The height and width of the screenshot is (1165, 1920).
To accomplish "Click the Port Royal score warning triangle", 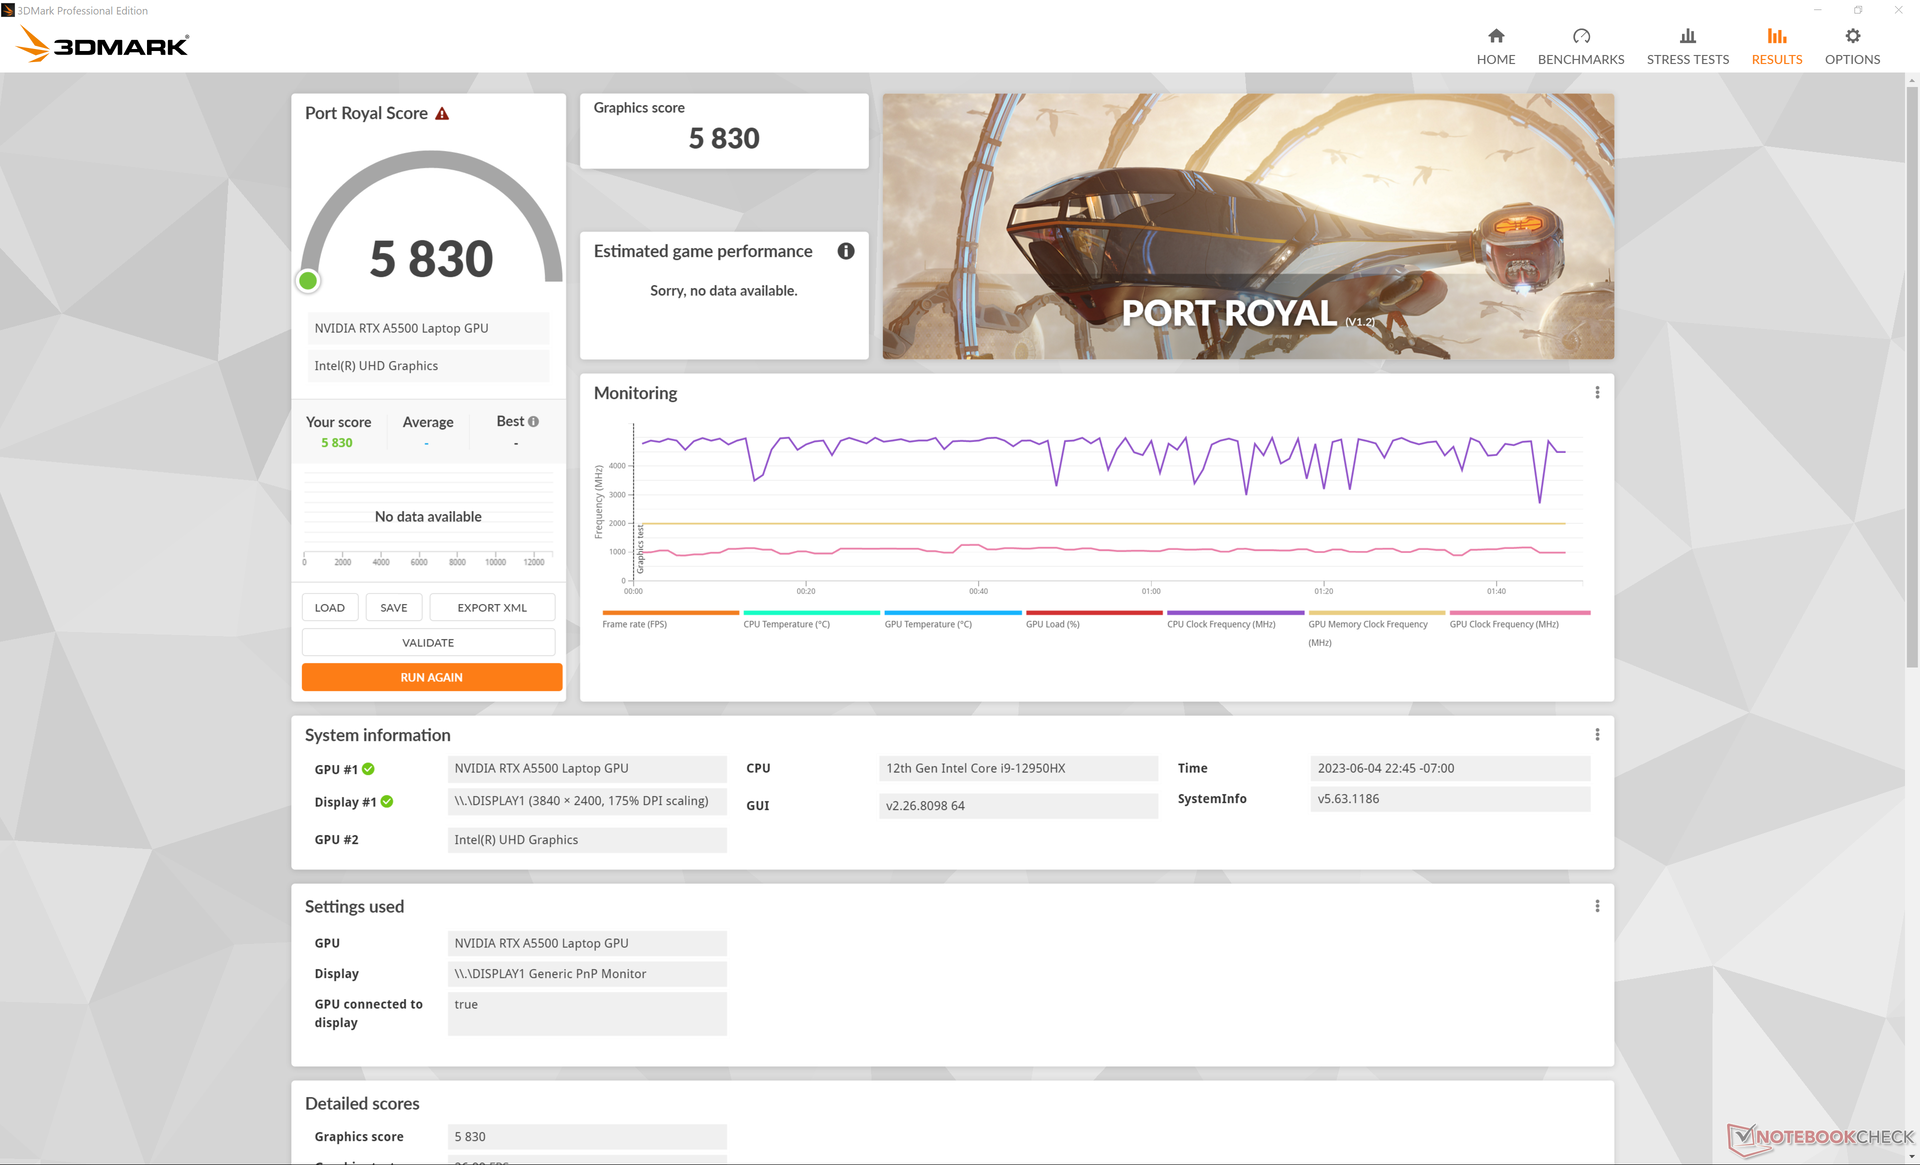I will [442, 114].
